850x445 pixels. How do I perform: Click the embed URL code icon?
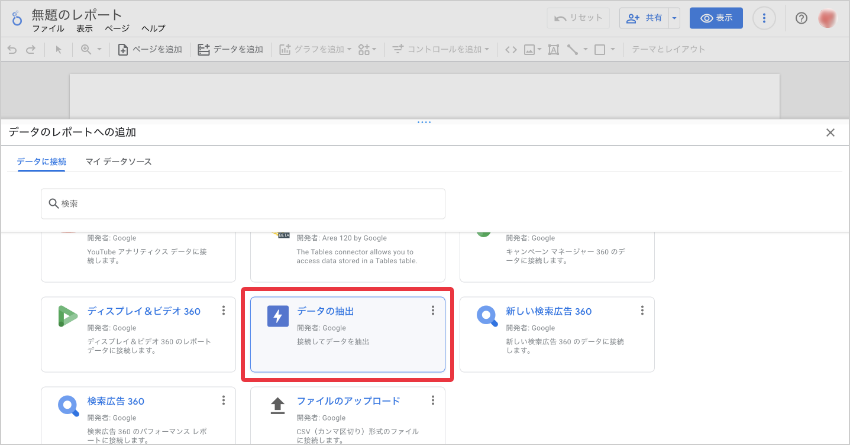pos(511,49)
